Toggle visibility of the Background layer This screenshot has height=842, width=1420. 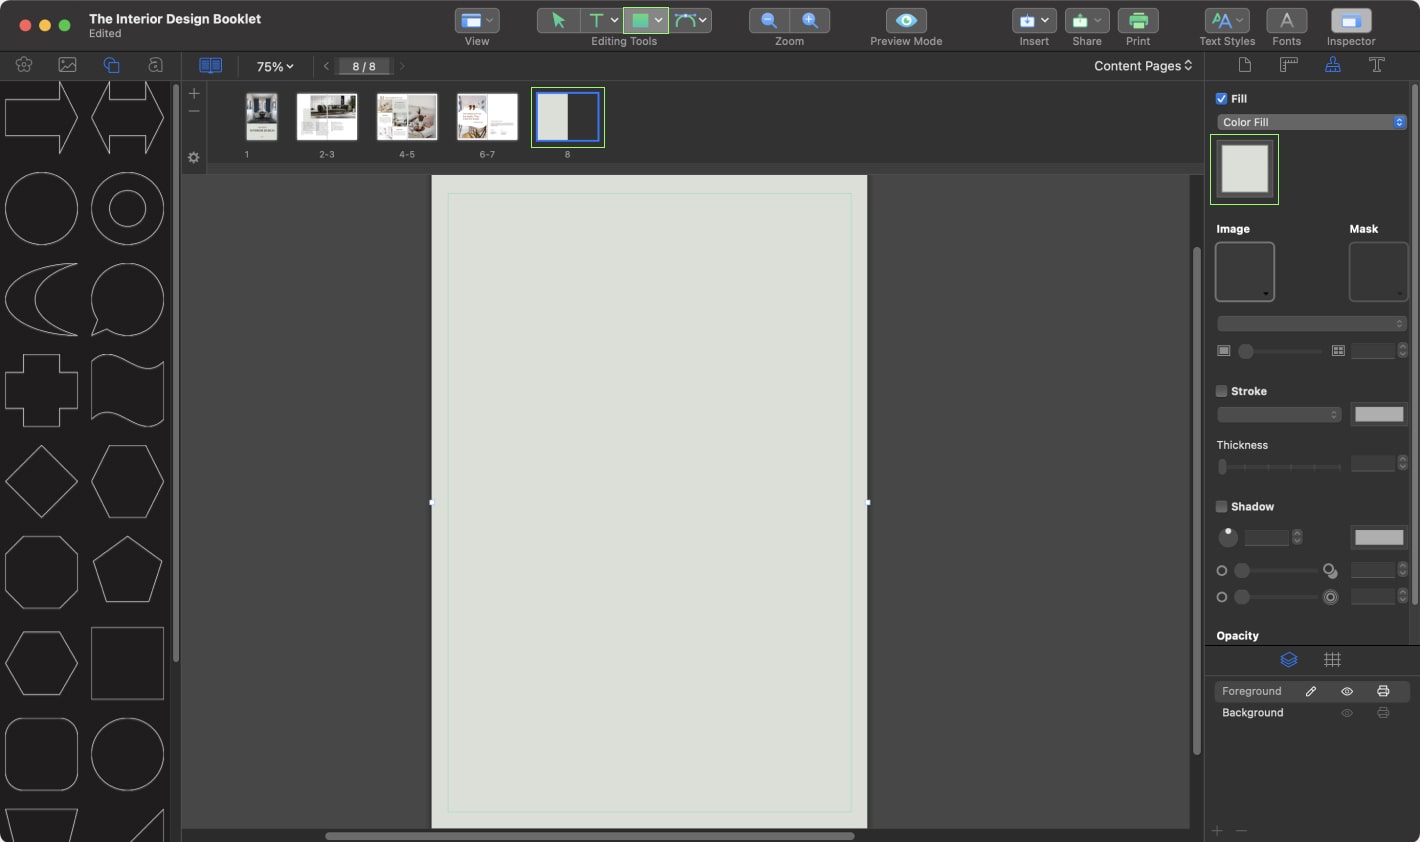(1346, 712)
